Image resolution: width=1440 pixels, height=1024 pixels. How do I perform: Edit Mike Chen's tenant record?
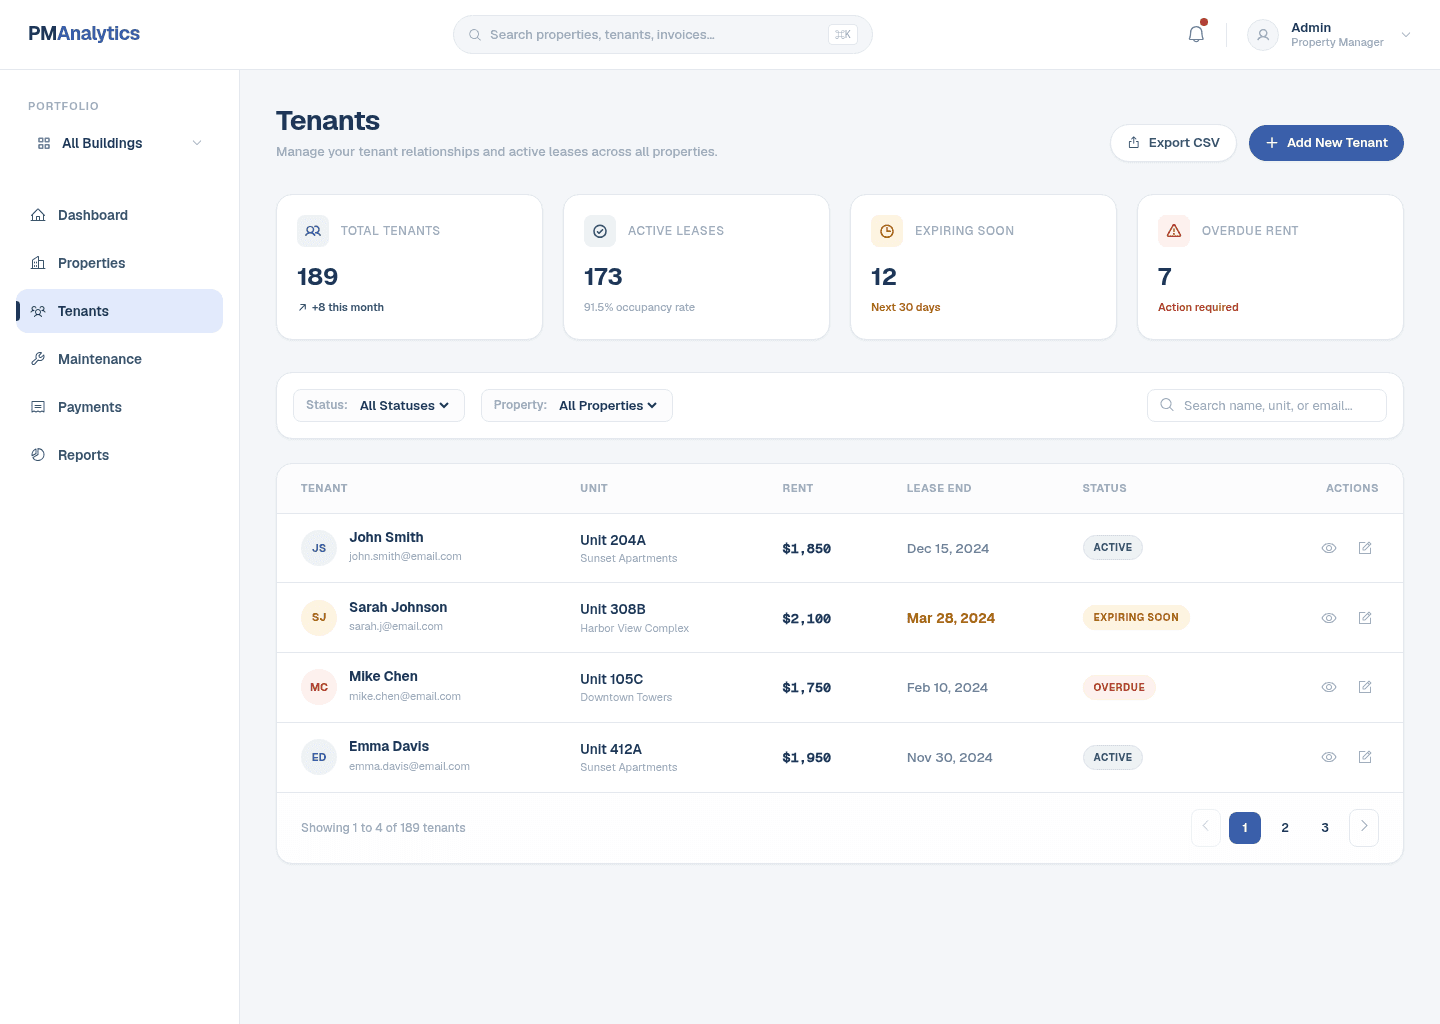[x=1365, y=687]
